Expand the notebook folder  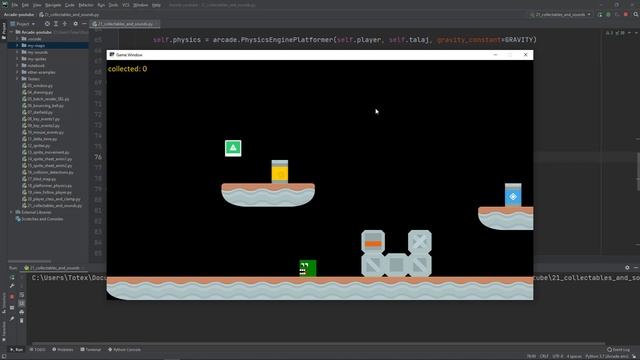(x=17, y=66)
